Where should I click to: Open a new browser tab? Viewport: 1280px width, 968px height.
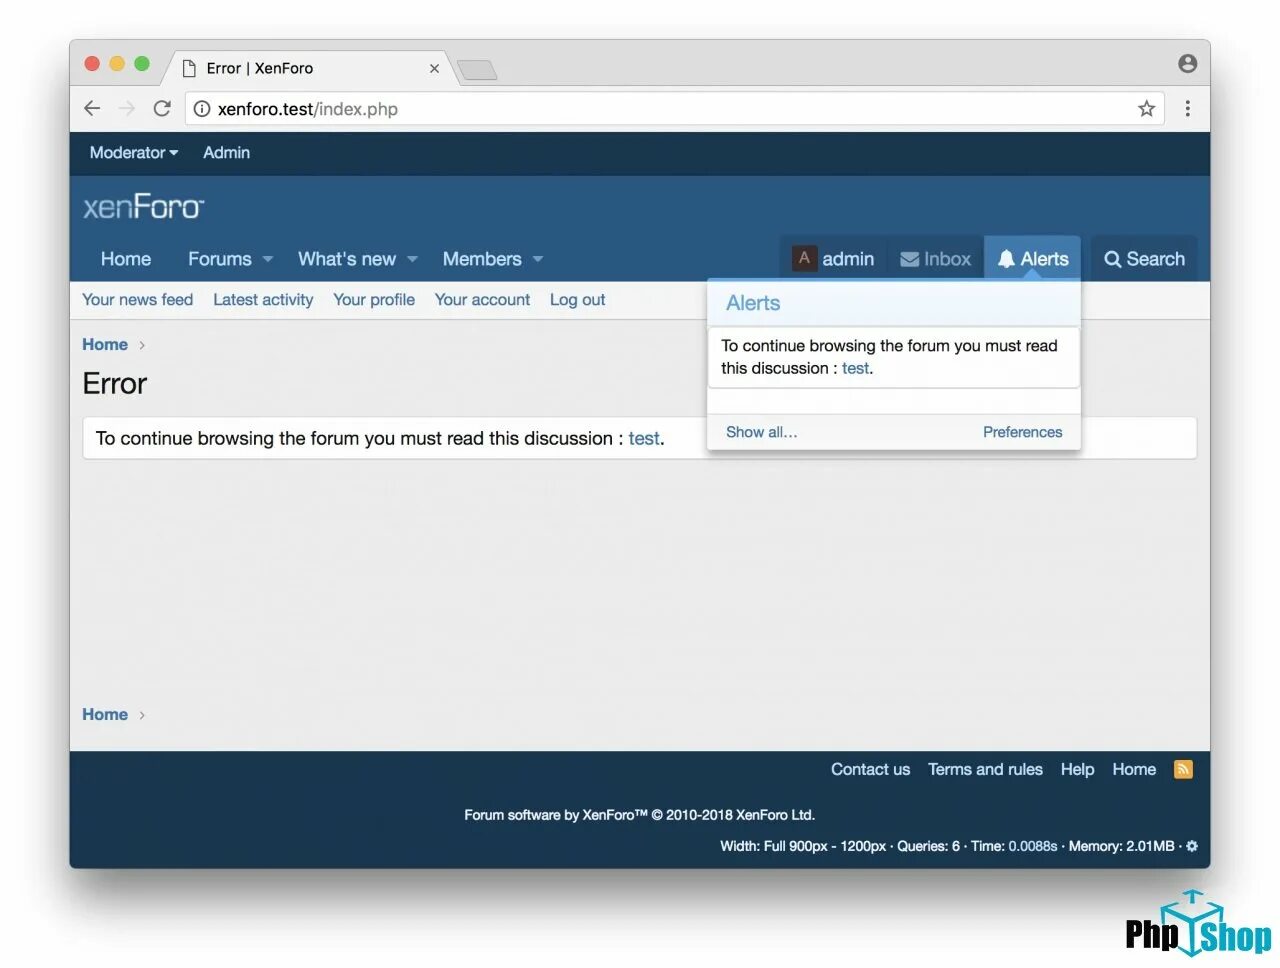coord(477,69)
